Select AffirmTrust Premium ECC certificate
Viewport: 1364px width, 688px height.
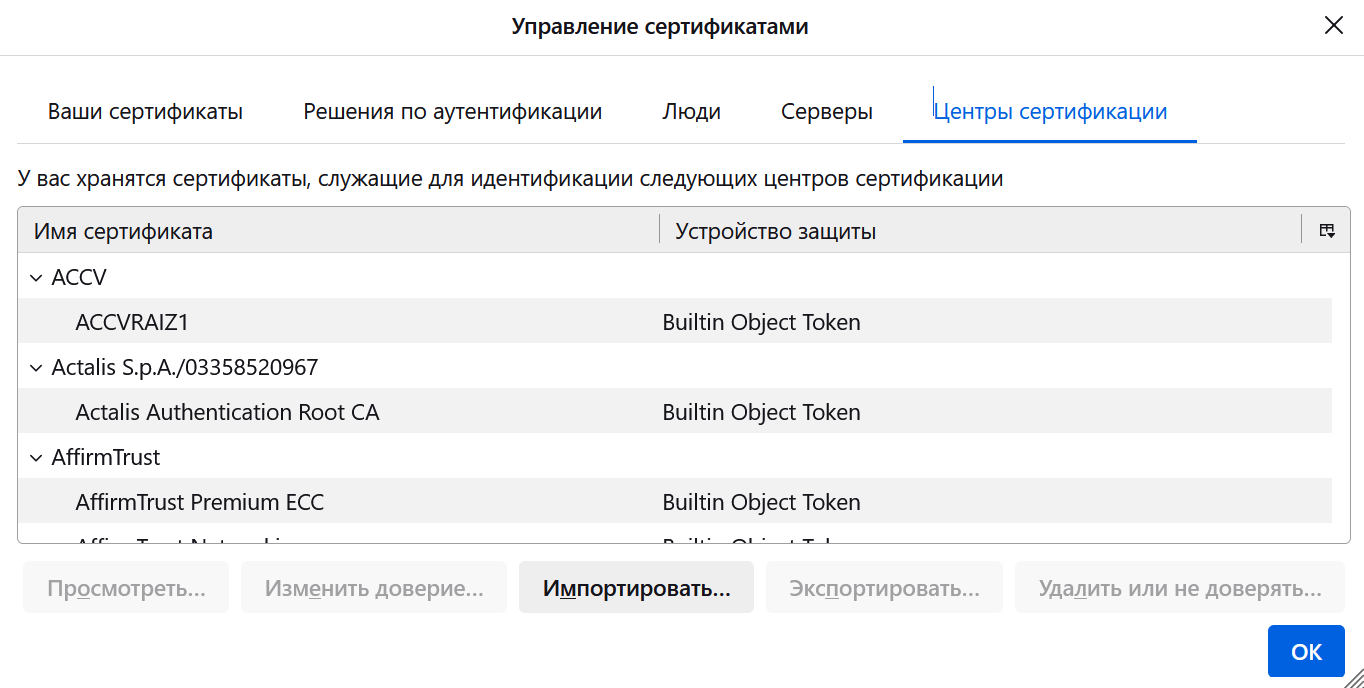[200, 502]
